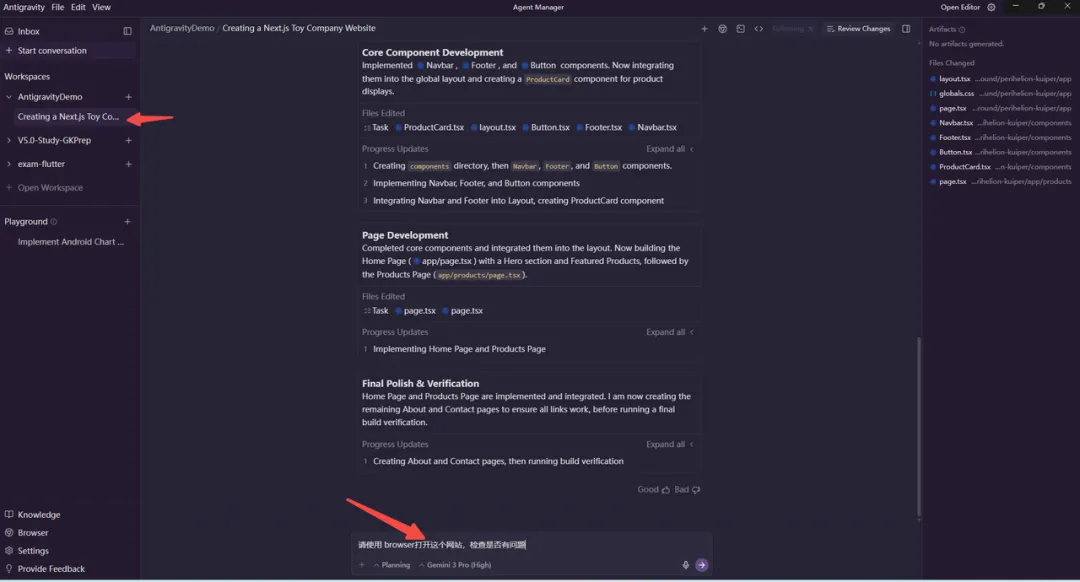1080x582 pixels.
Task: Open the Inbox
Action: tap(28, 31)
